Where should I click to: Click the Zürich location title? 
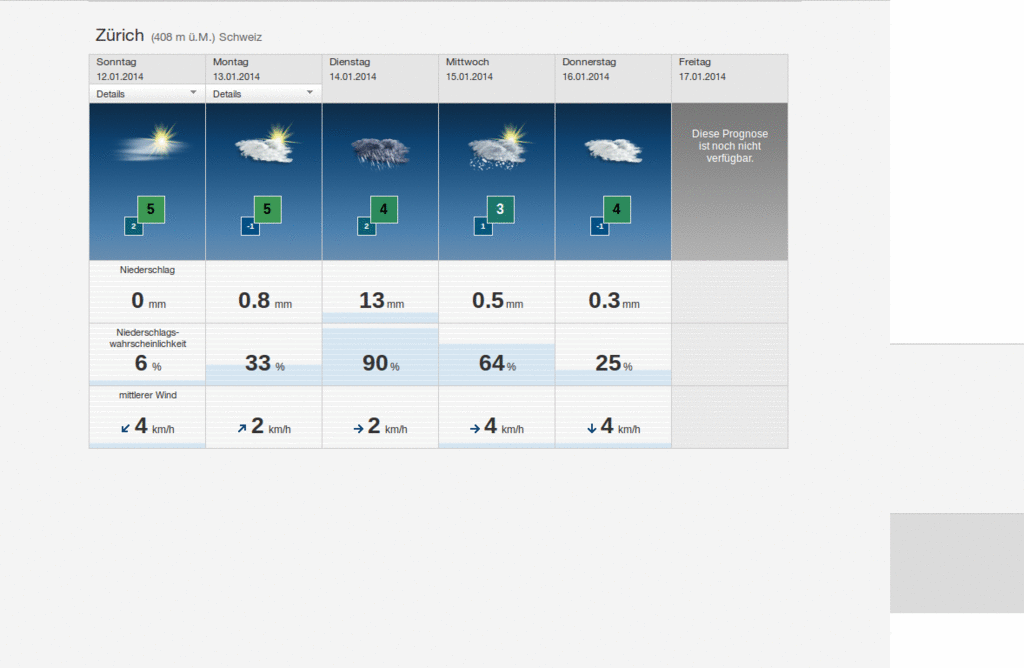coord(120,35)
